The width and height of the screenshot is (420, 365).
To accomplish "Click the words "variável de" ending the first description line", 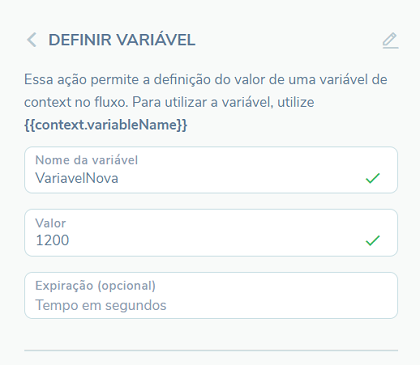I will pyautogui.click(x=353, y=80).
